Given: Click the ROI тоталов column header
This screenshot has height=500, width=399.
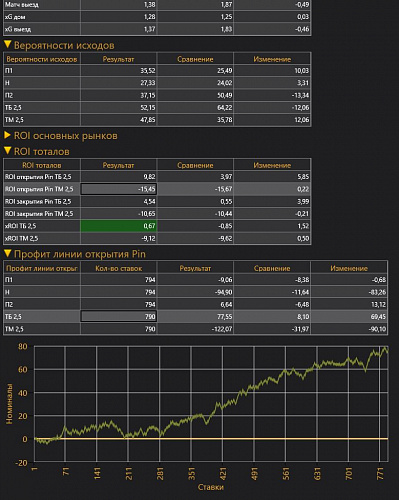Looking at the screenshot, I should 42,165.
